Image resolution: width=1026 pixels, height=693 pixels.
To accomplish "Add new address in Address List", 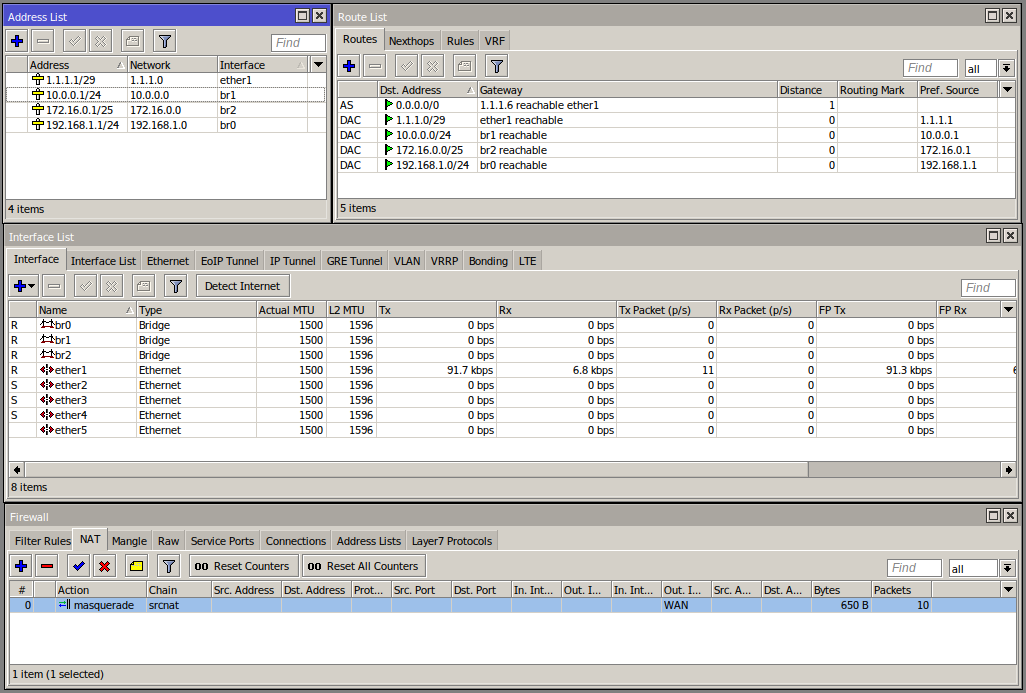I will point(18,41).
